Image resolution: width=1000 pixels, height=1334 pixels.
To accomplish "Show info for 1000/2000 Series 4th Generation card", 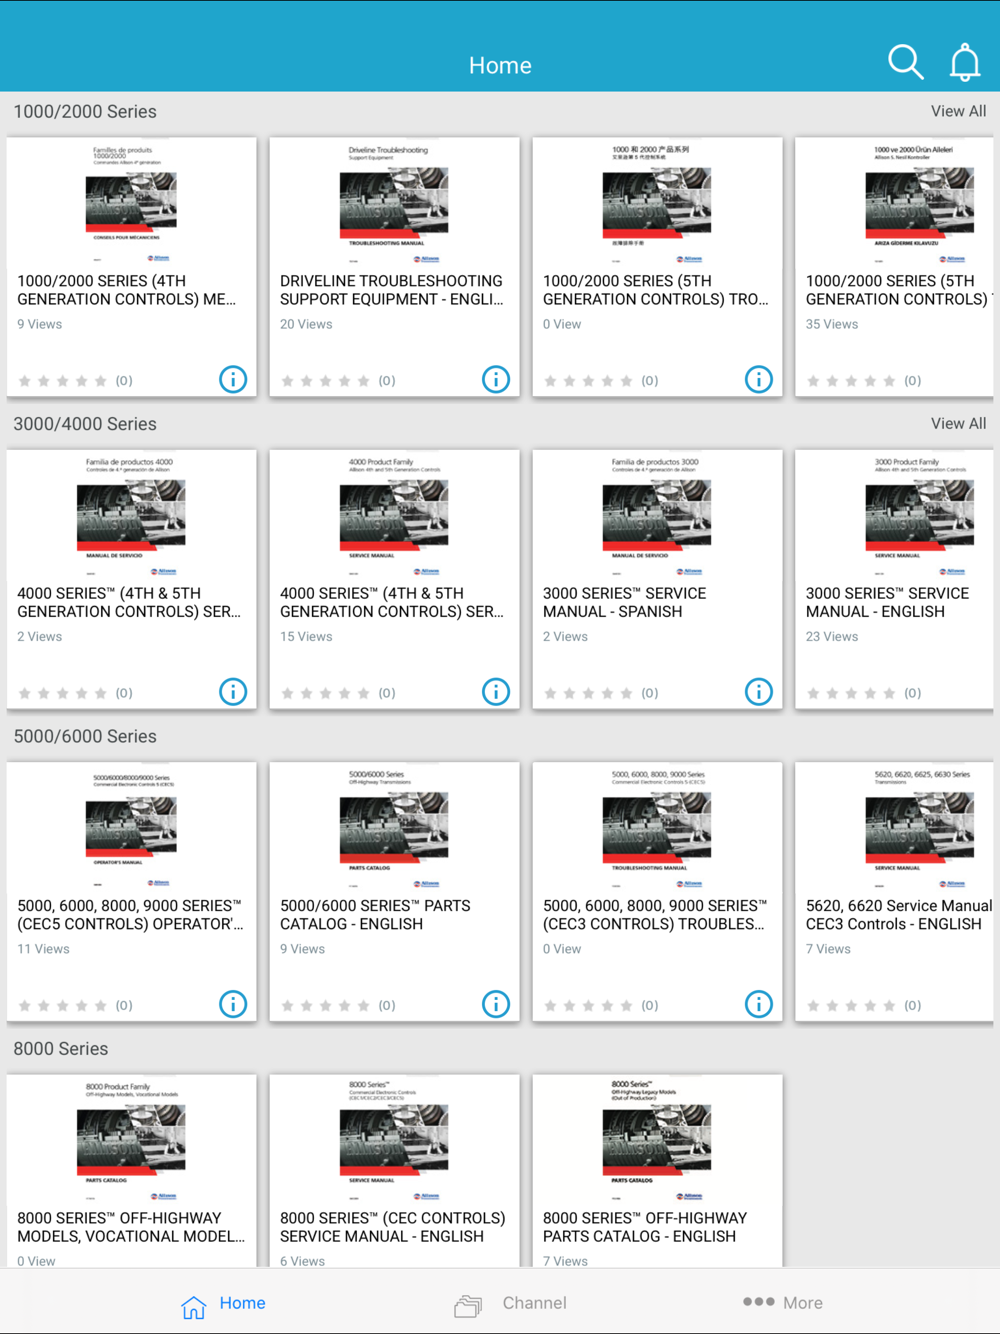I will (x=233, y=380).
